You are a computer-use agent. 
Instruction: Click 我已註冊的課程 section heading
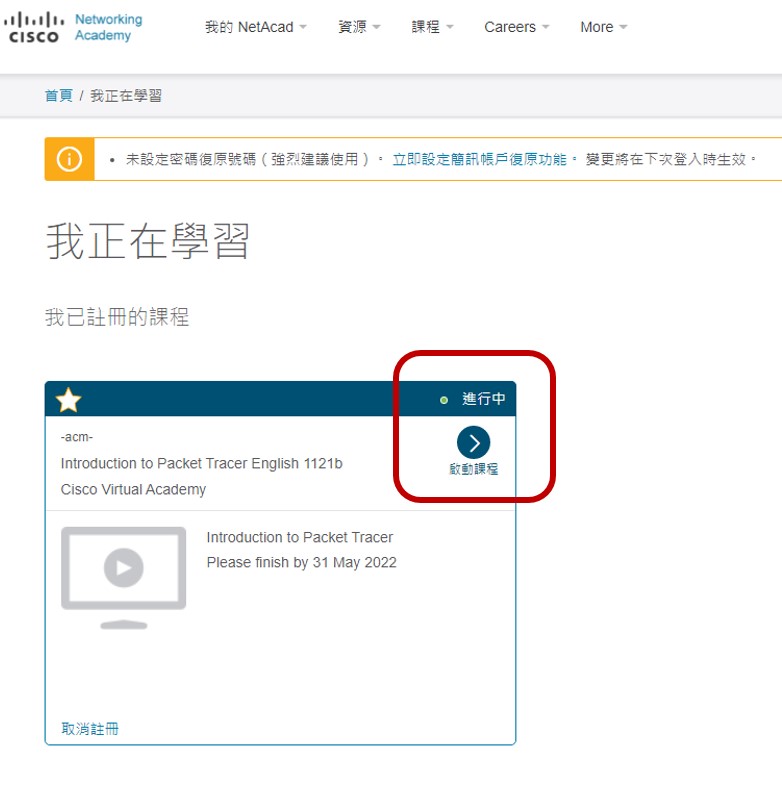coord(117,317)
